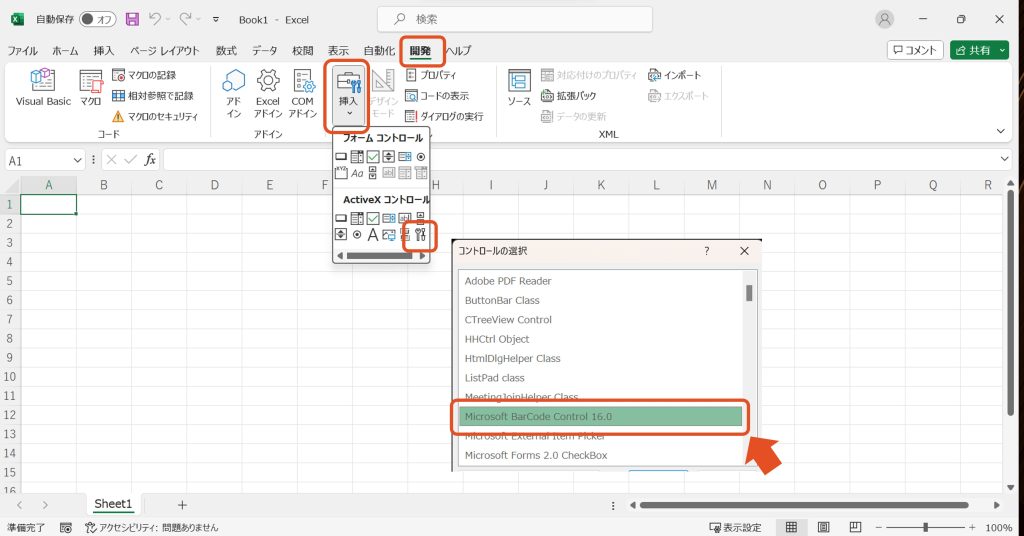Click the コメント button
This screenshot has width=1024, height=536.
pyautogui.click(x=915, y=50)
